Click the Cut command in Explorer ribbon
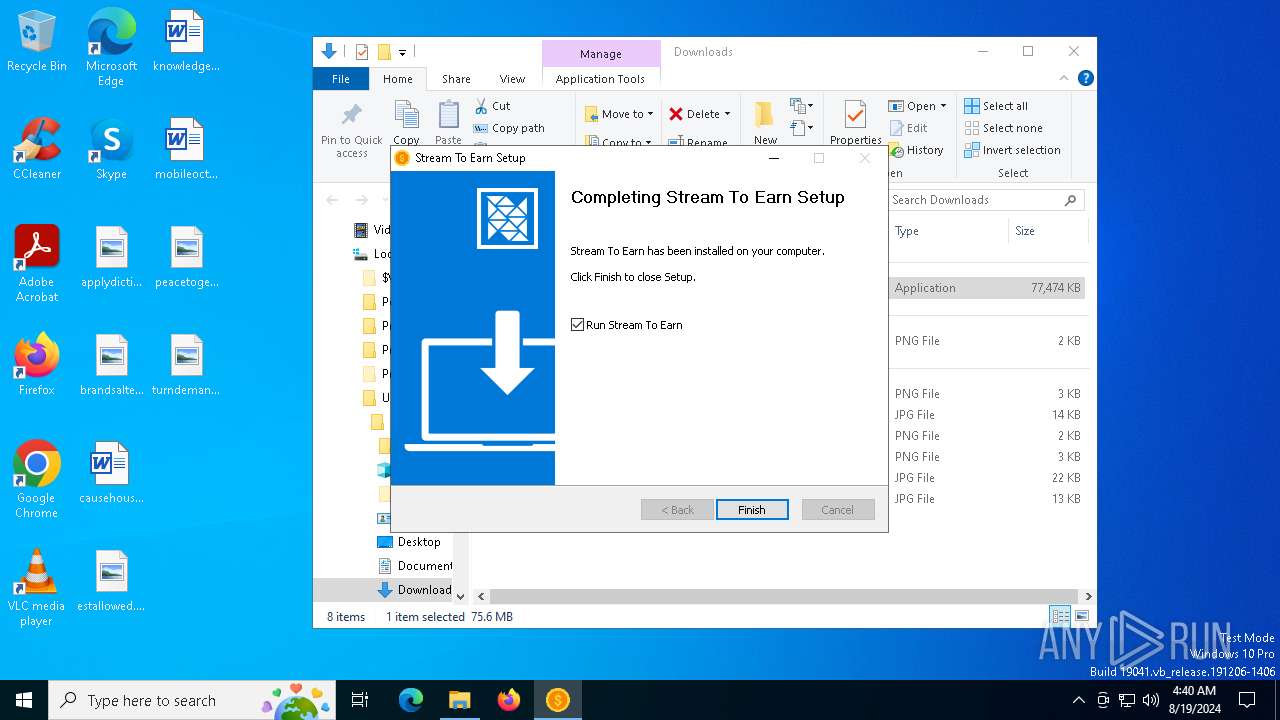Screen dimensions: 1280x720 (492, 106)
